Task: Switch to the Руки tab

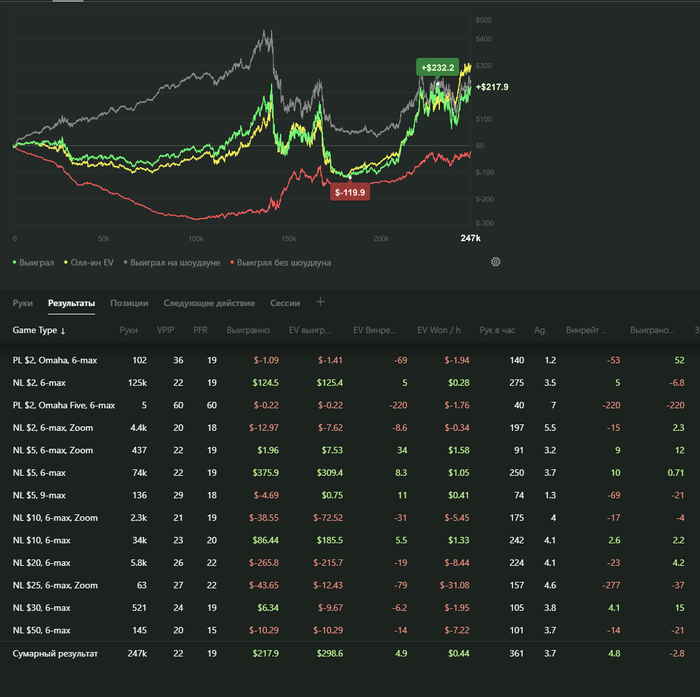Action: pyautogui.click(x=23, y=303)
